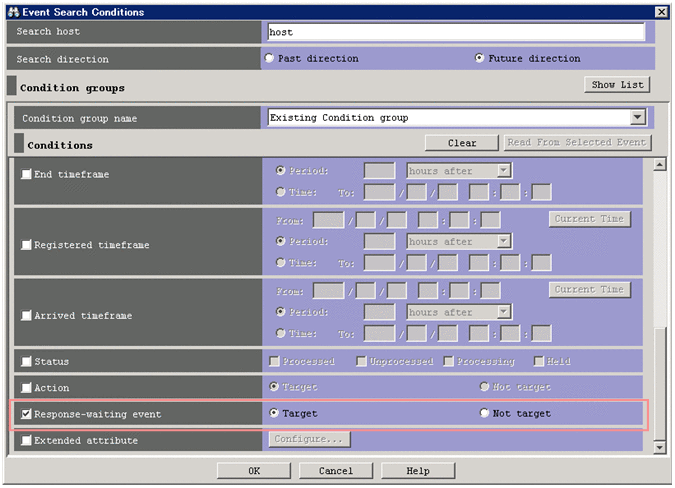This screenshot has width=675, height=488.
Task: Uncheck the Response-waiting event checkbox
Action: click(x=27, y=414)
